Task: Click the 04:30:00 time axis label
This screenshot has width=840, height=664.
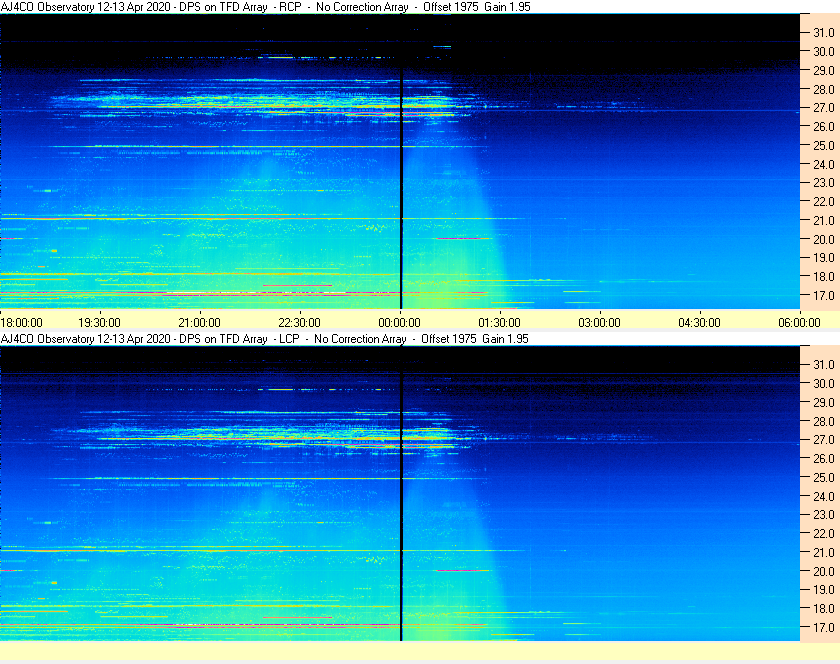Action: tap(700, 323)
